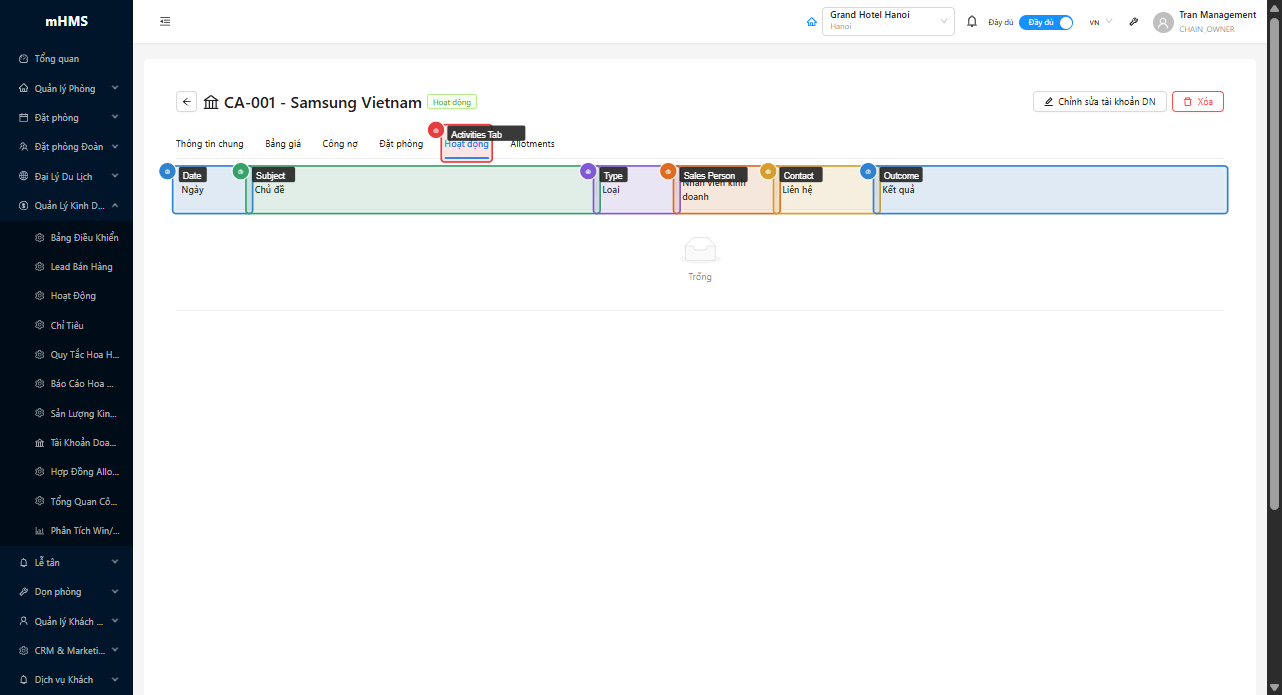1282x695 pixels.
Task: Click the user avatar icon
Action: coord(1163,22)
